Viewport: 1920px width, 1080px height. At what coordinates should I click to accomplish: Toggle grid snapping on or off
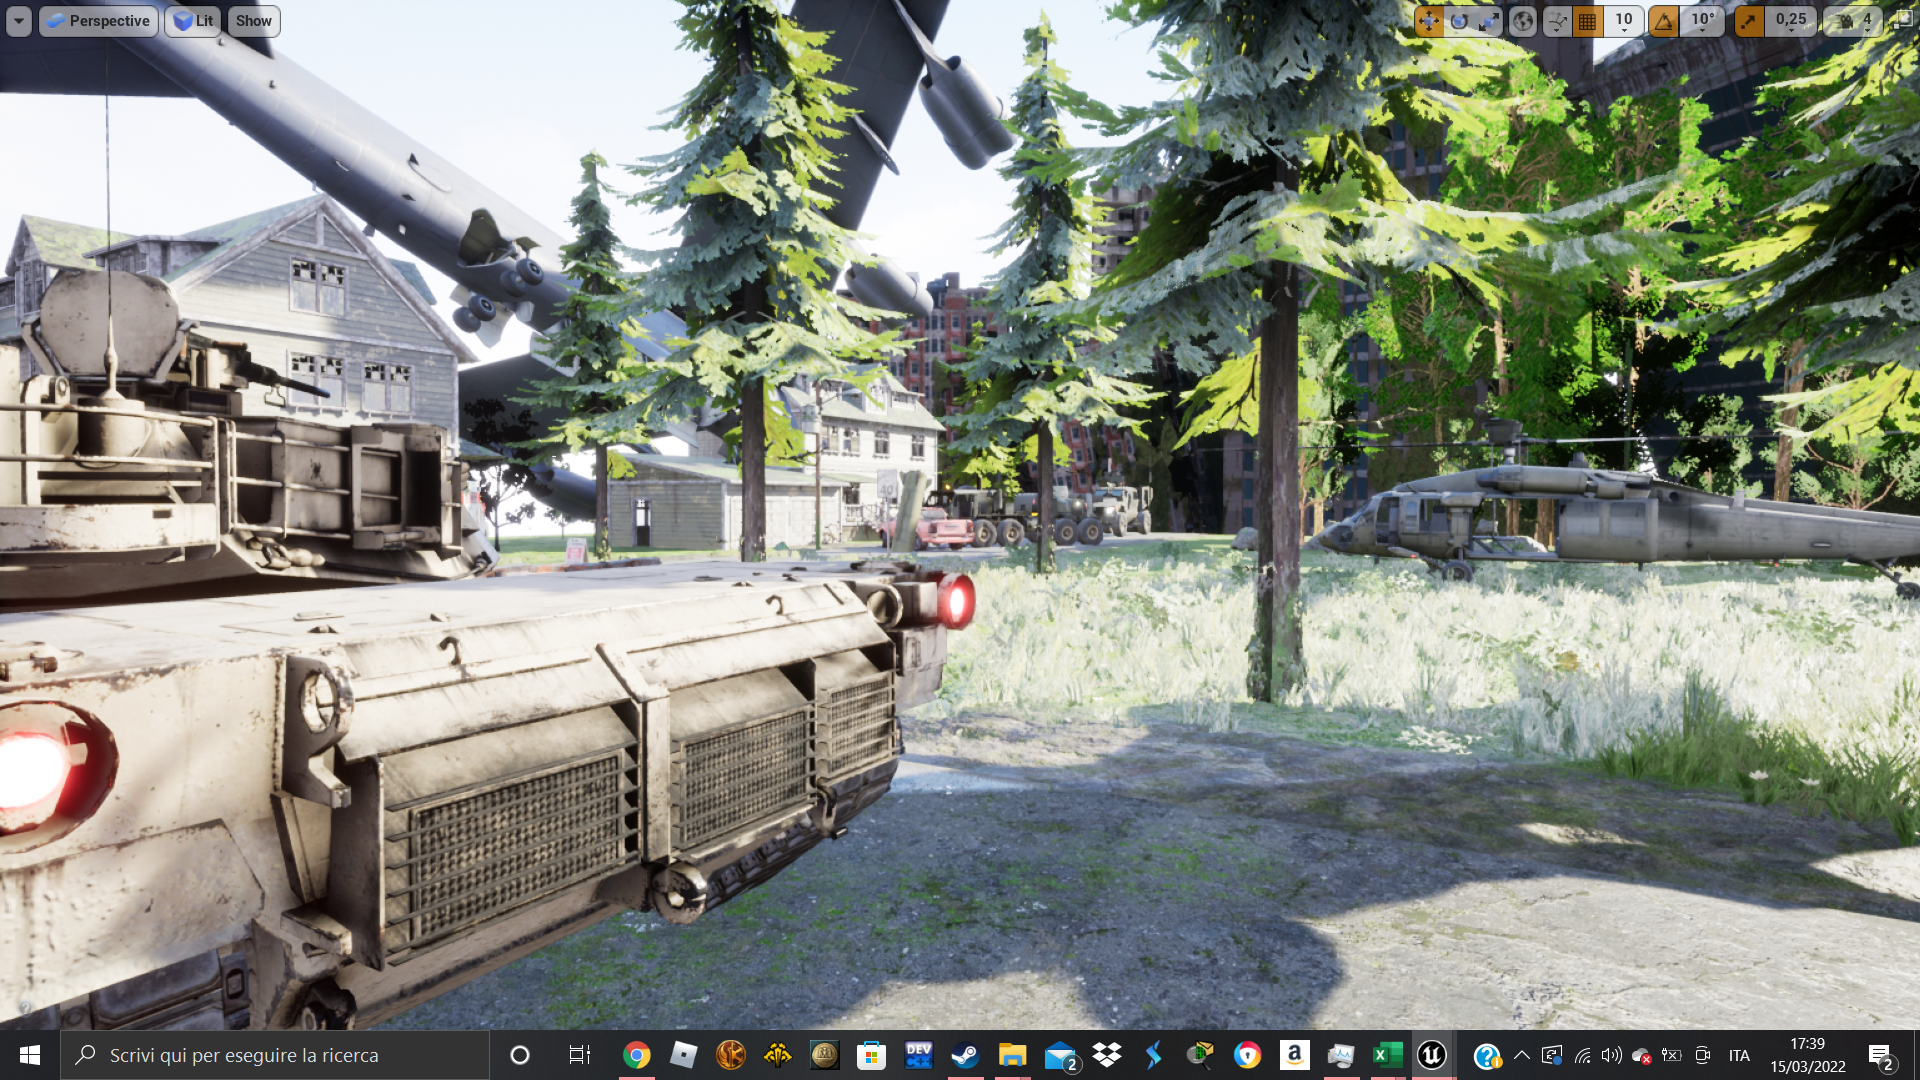pyautogui.click(x=1588, y=21)
